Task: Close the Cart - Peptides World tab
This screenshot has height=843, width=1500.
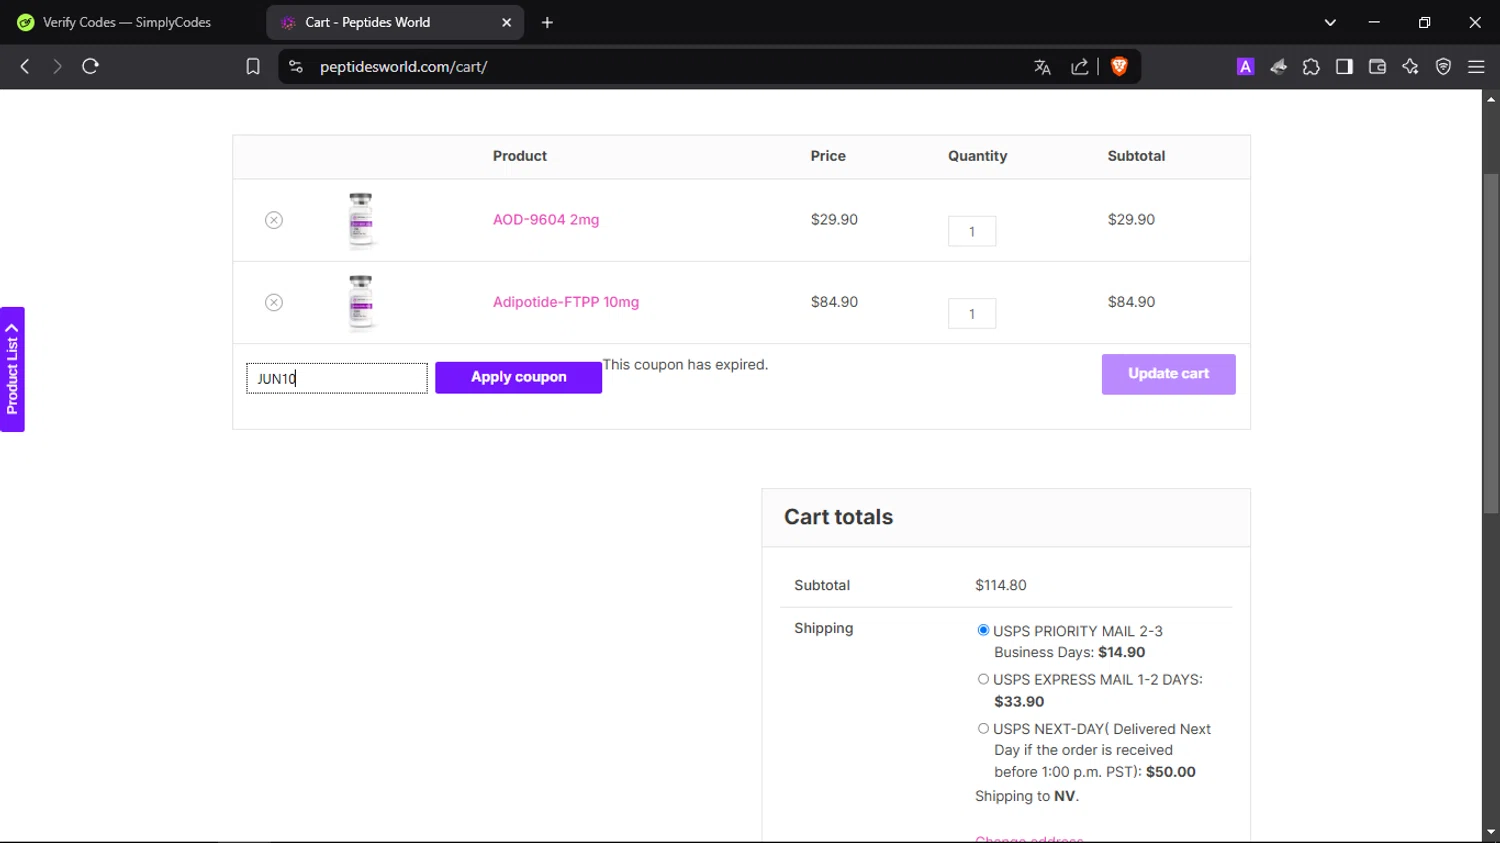Action: pos(506,22)
